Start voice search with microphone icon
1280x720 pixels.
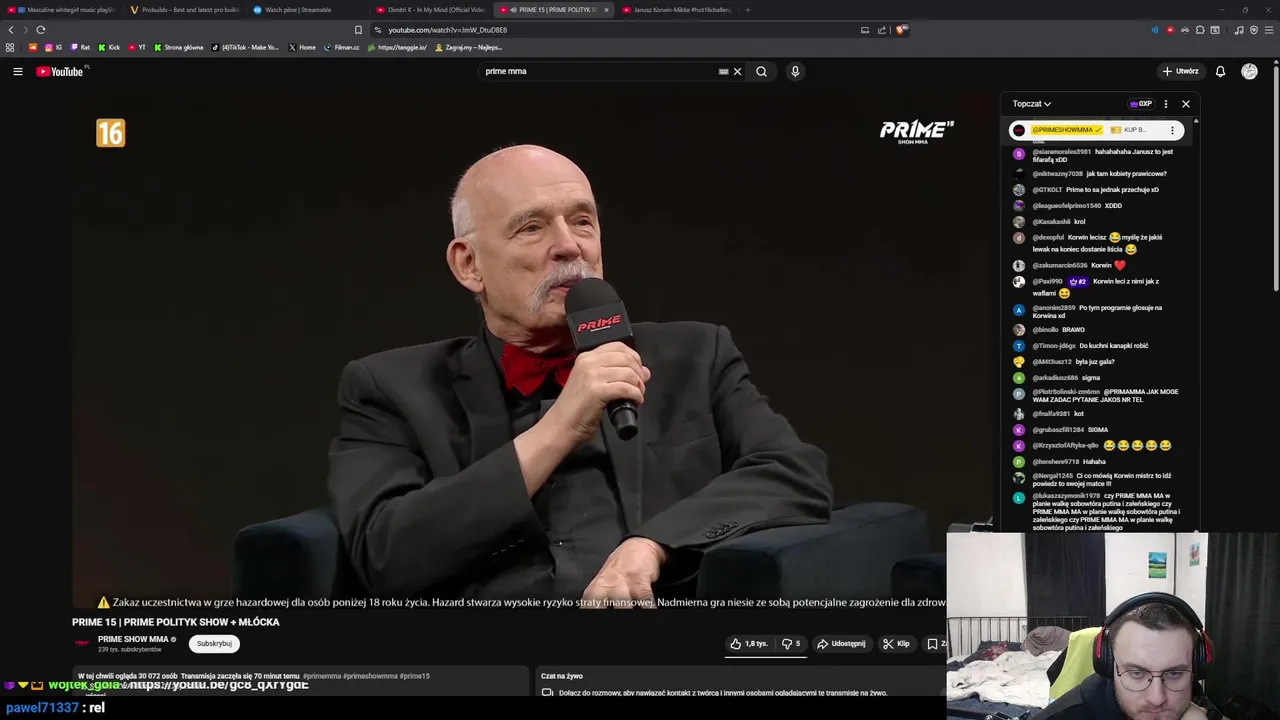pyautogui.click(x=795, y=71)
